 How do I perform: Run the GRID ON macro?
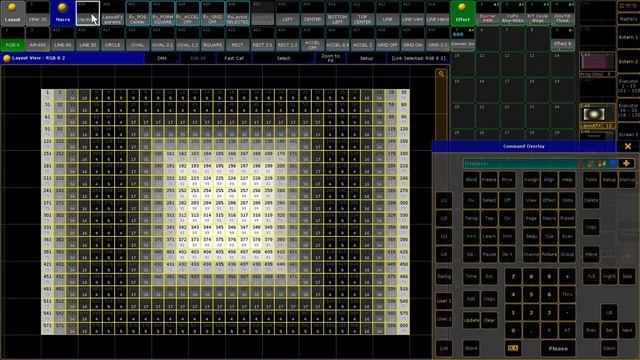click(412, 39)
